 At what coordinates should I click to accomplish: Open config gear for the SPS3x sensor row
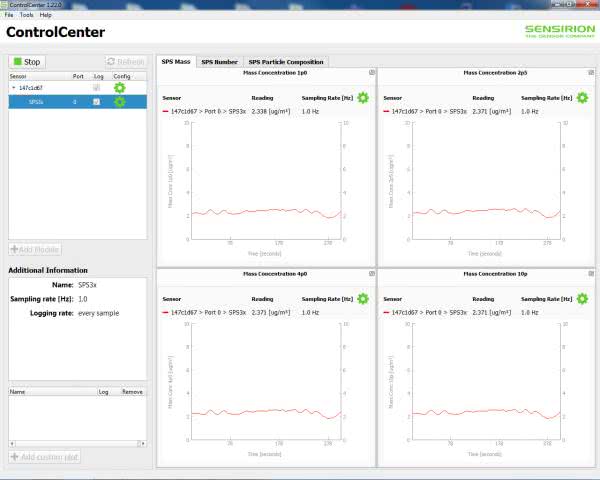pyautogui.click(x=120, y=102)
